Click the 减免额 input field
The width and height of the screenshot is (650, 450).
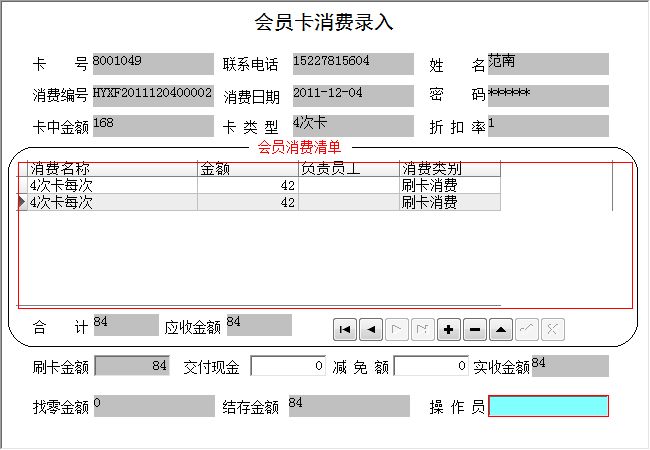(431, 367)
